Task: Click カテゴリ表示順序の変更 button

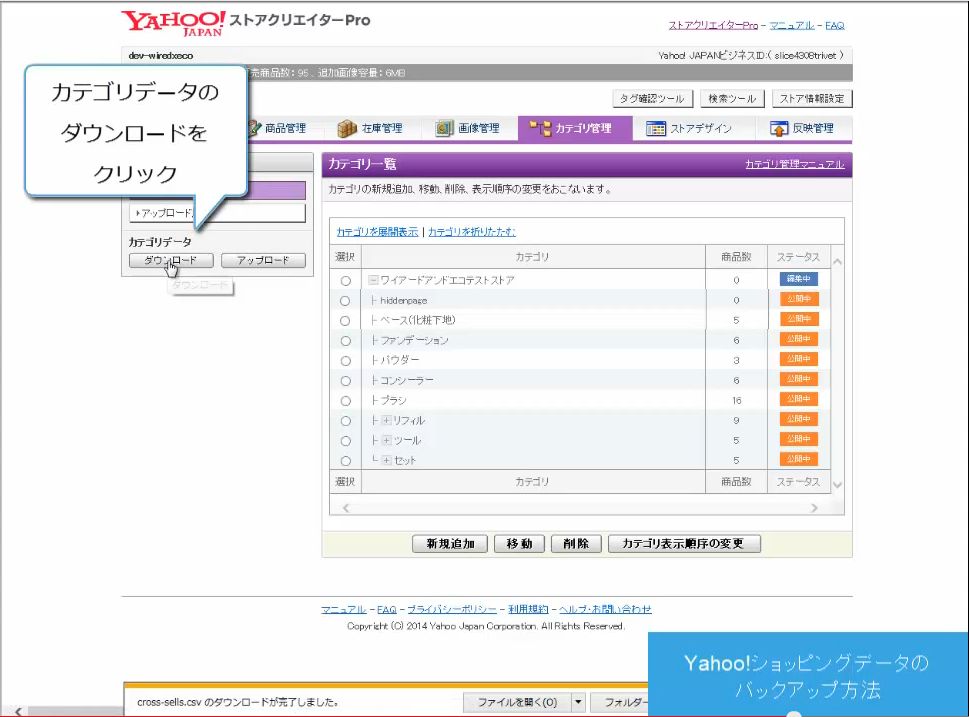Action: pos(684,544)
